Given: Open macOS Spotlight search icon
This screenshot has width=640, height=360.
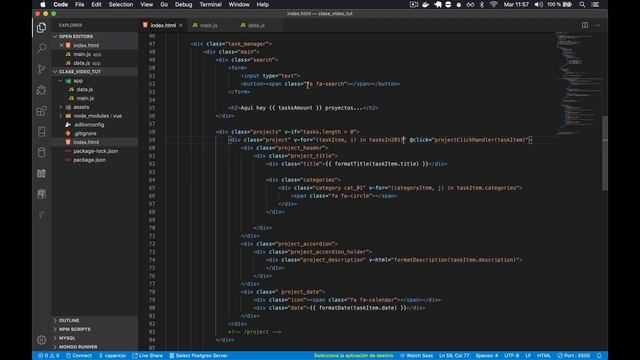Looking at the screenshot, I should pyautogui.click(x=582, y=4).
